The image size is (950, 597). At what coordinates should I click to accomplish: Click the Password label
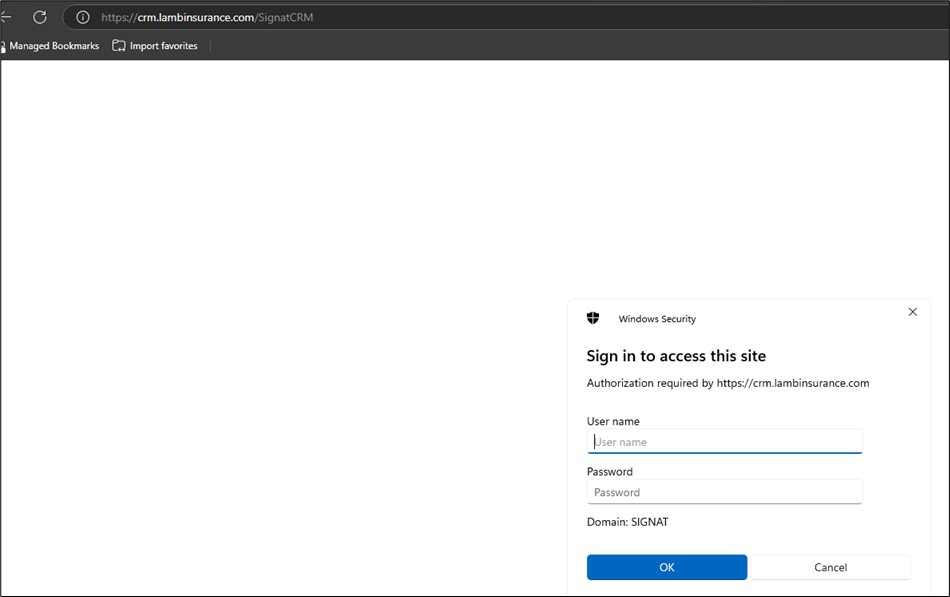tap(608, 471)
